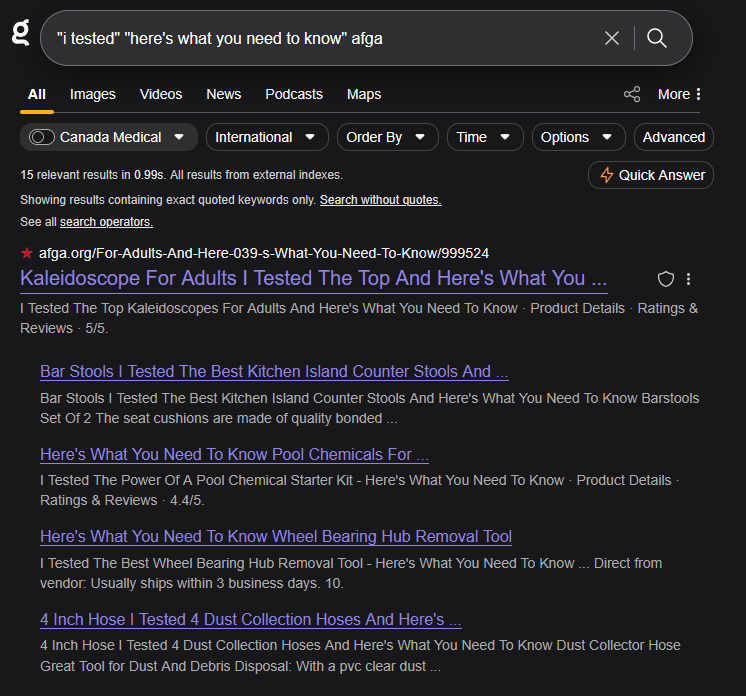
Task: Open the shield icon for Kaleidoscope result
Action: click(666, 279)
